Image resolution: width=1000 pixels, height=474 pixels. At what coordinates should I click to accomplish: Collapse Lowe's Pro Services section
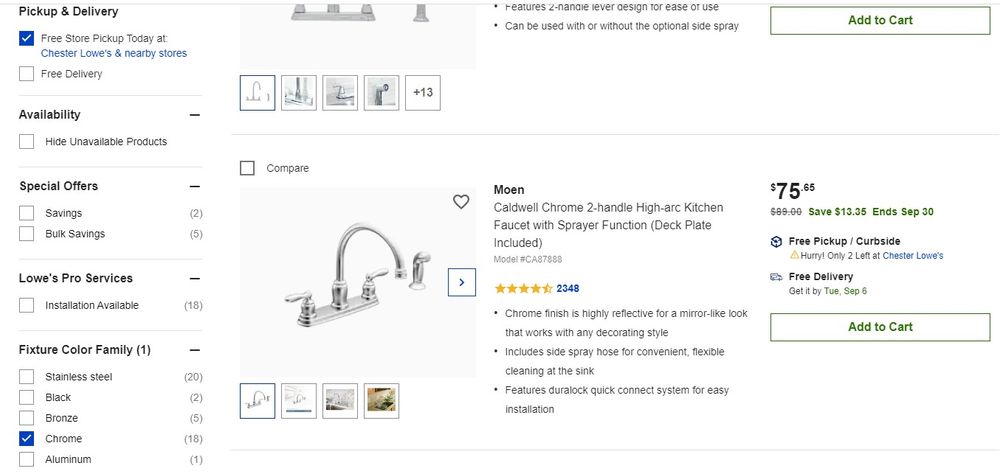195,278
